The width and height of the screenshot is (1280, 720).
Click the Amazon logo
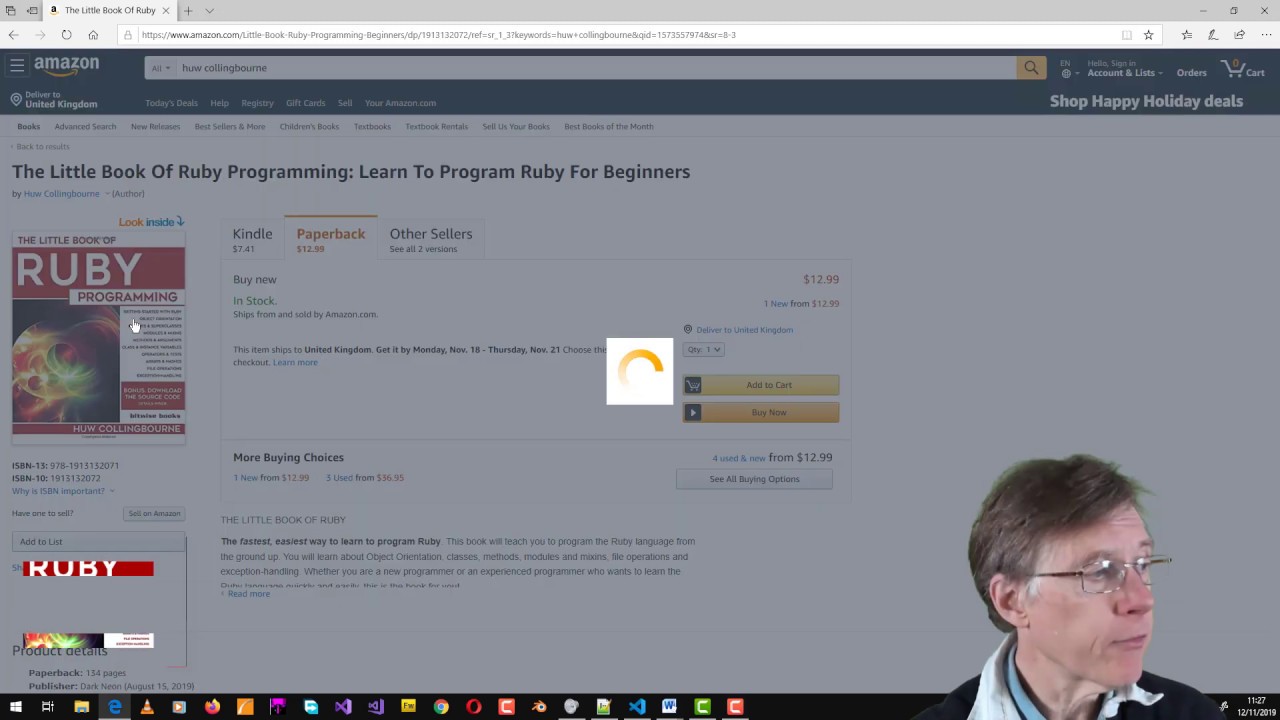[x=66, y=66]
